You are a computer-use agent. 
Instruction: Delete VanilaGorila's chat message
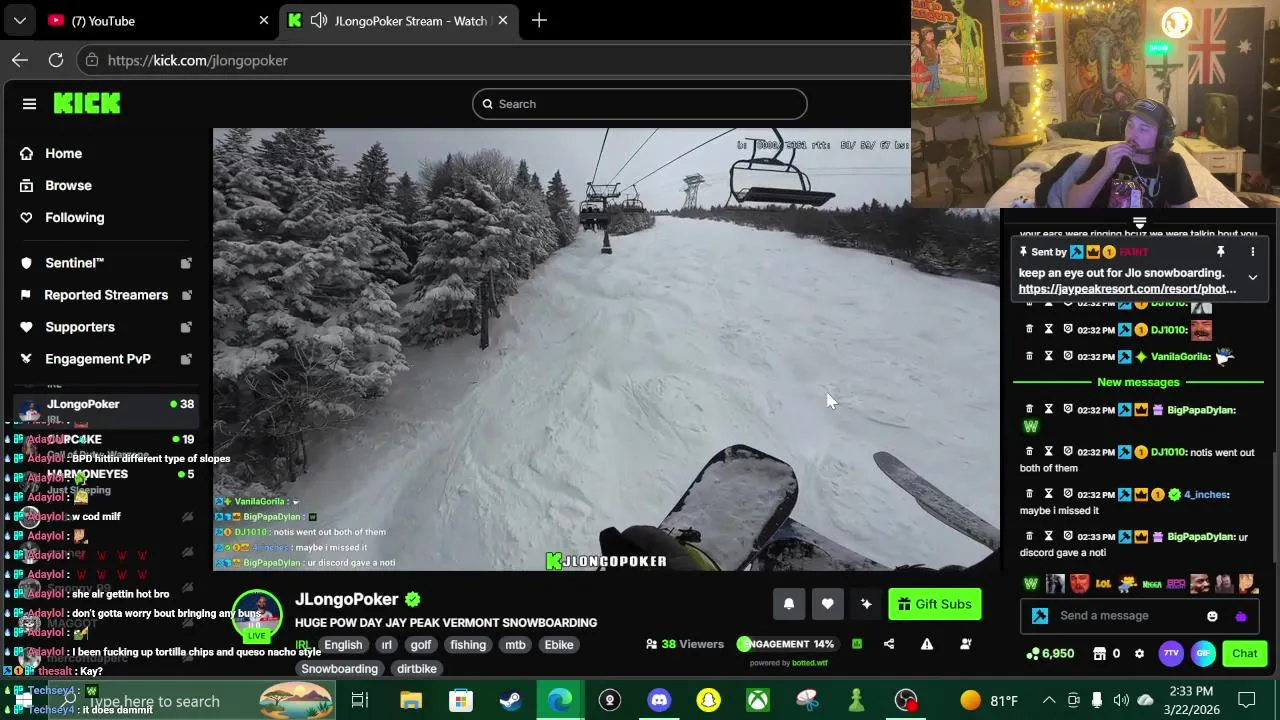[1029, 356]
